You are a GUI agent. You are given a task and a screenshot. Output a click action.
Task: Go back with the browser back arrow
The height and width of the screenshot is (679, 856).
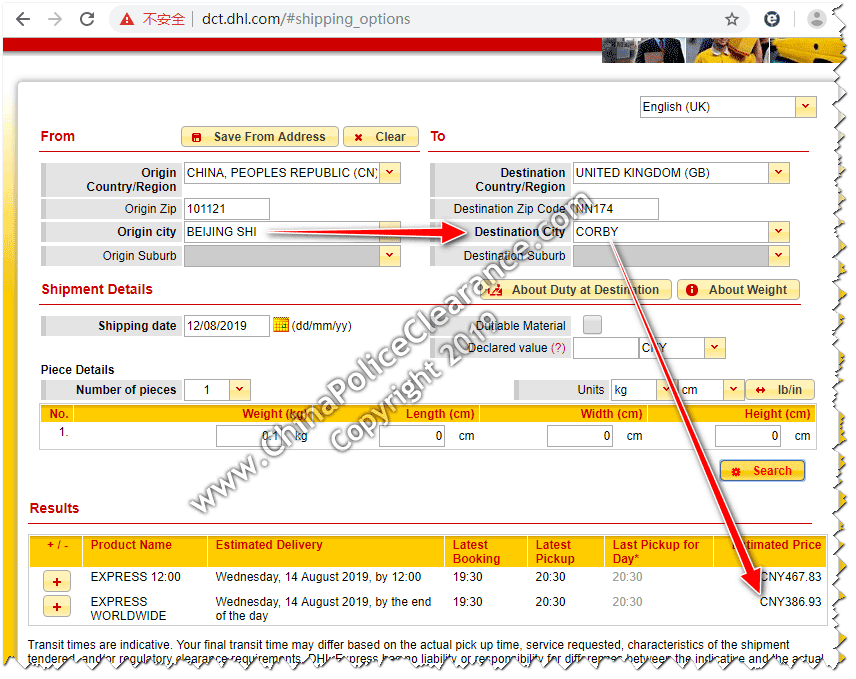pyautogui.click(x=23, y=19)
